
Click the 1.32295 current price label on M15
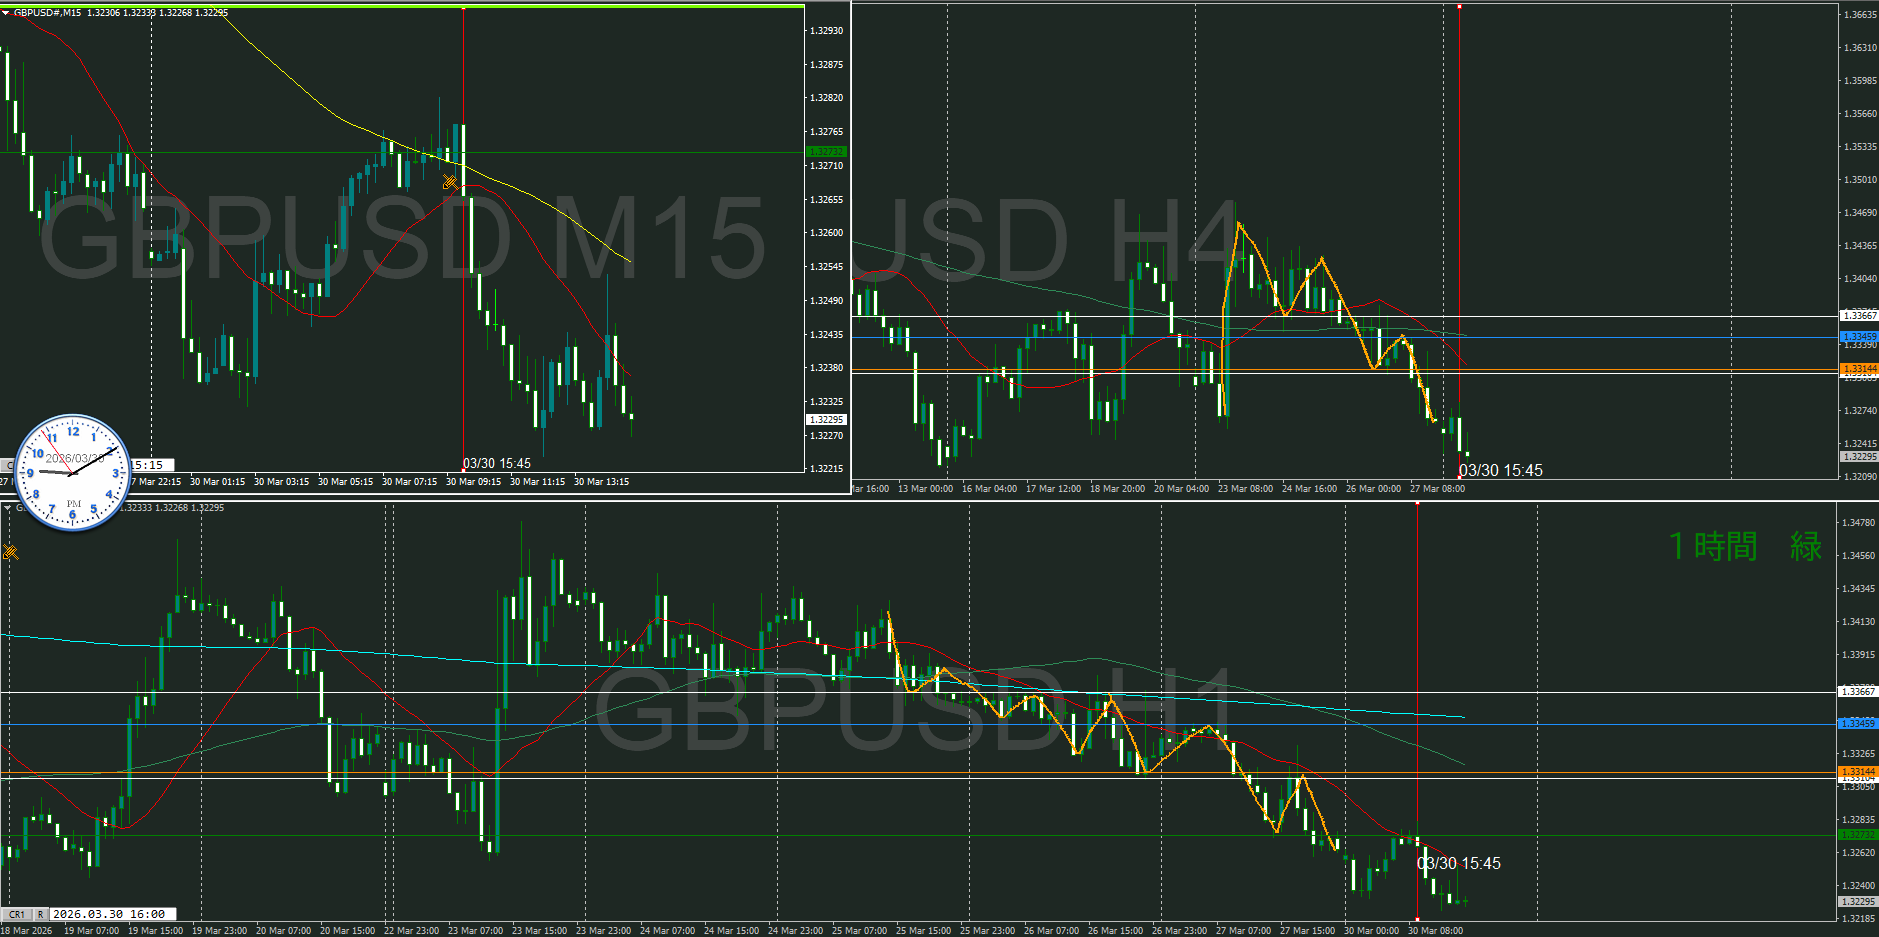[826, 420]
